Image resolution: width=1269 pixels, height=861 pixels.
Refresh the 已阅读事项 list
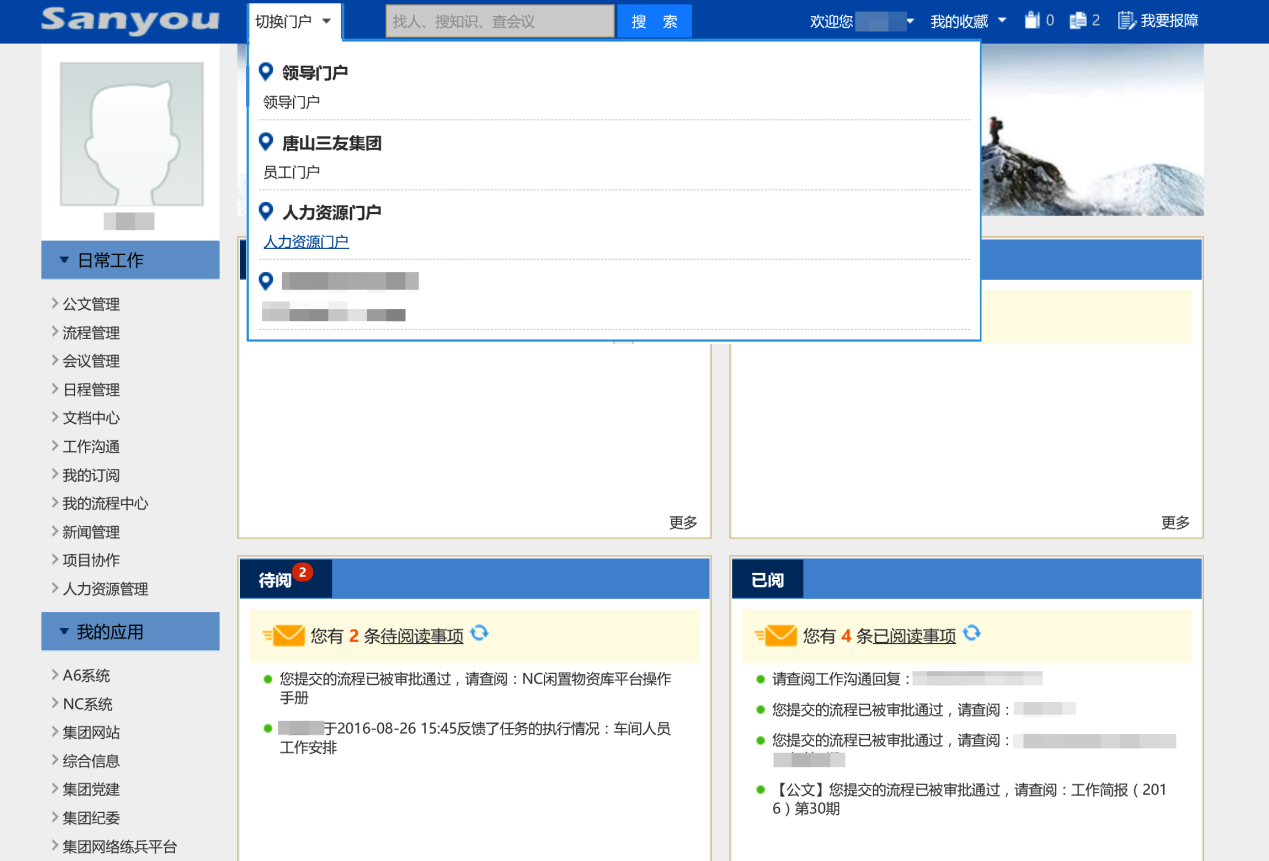972,633
